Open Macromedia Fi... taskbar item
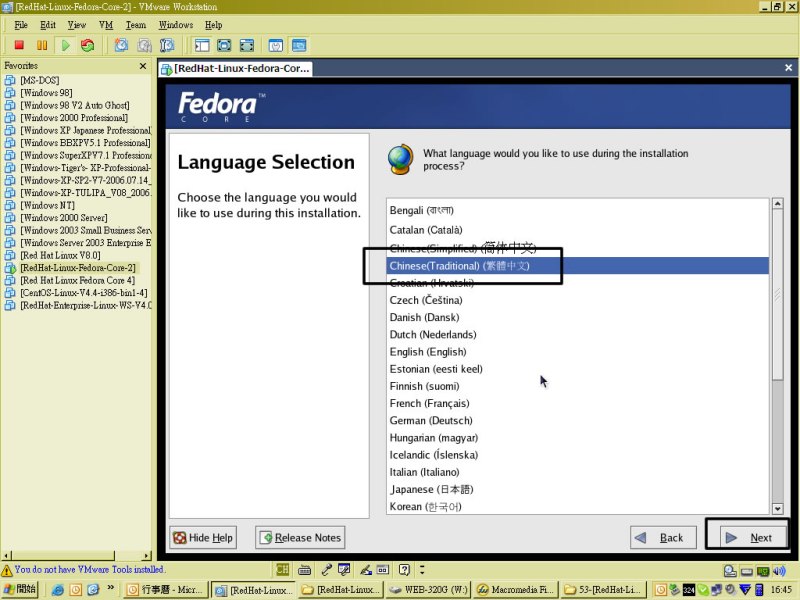Viewport: 800px width, 600px height. [x=516, y=589]
